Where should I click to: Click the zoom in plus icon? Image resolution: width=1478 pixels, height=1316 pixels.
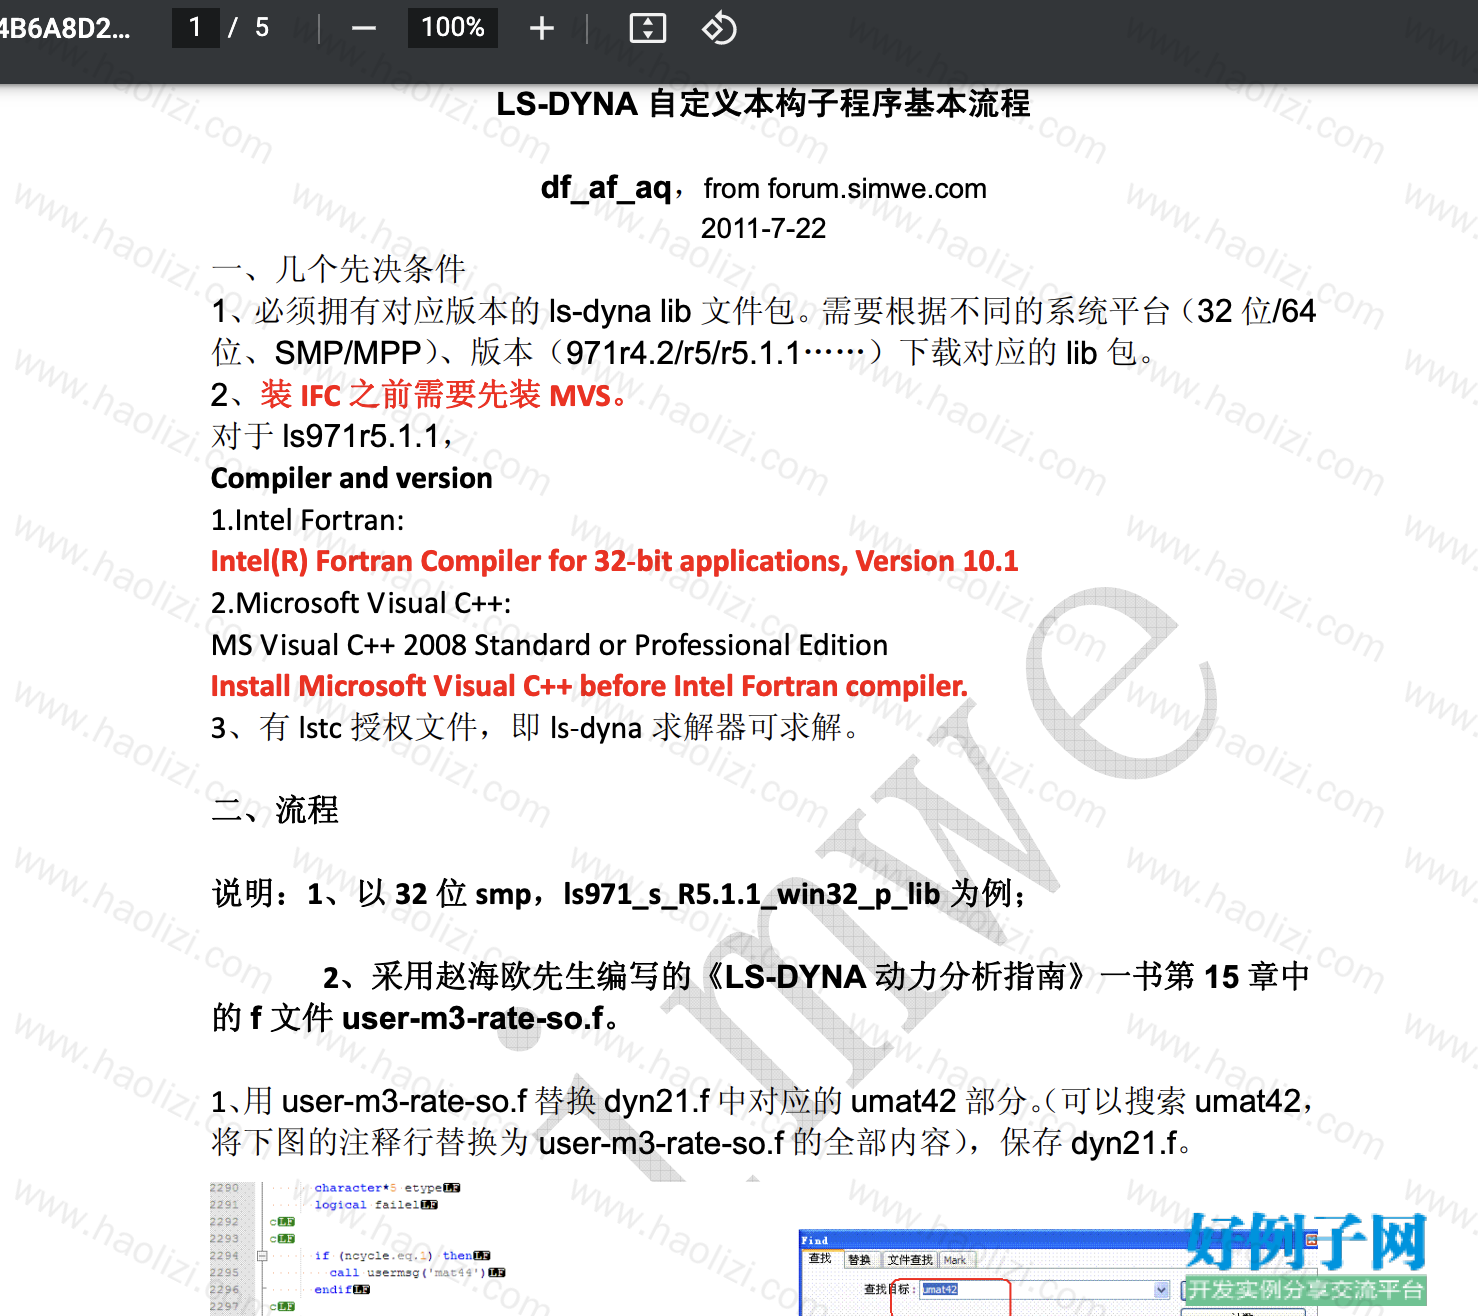pos(541,28)
